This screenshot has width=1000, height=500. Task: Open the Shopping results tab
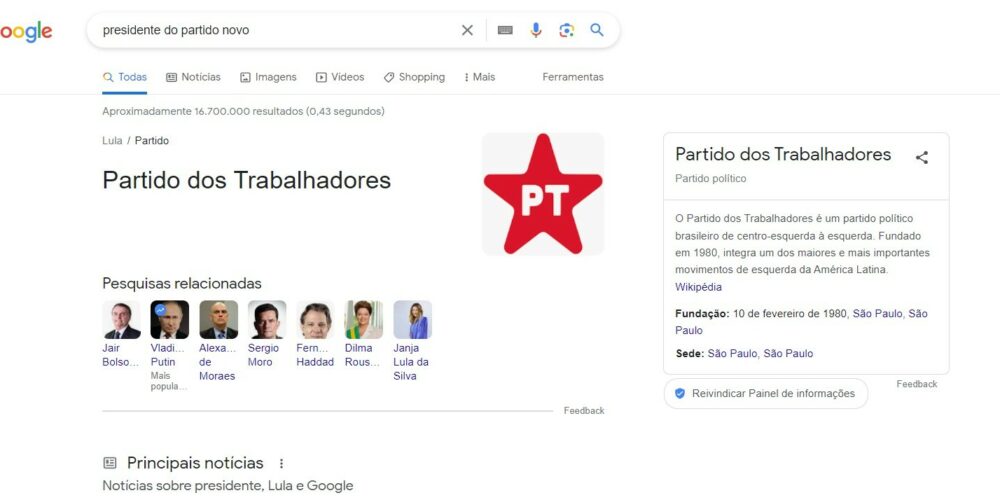pyautogui.click(x=414, y=77)
